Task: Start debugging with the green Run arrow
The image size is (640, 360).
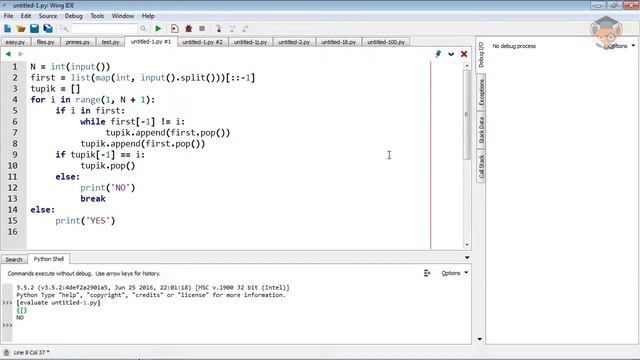Action: pos(158,29)
